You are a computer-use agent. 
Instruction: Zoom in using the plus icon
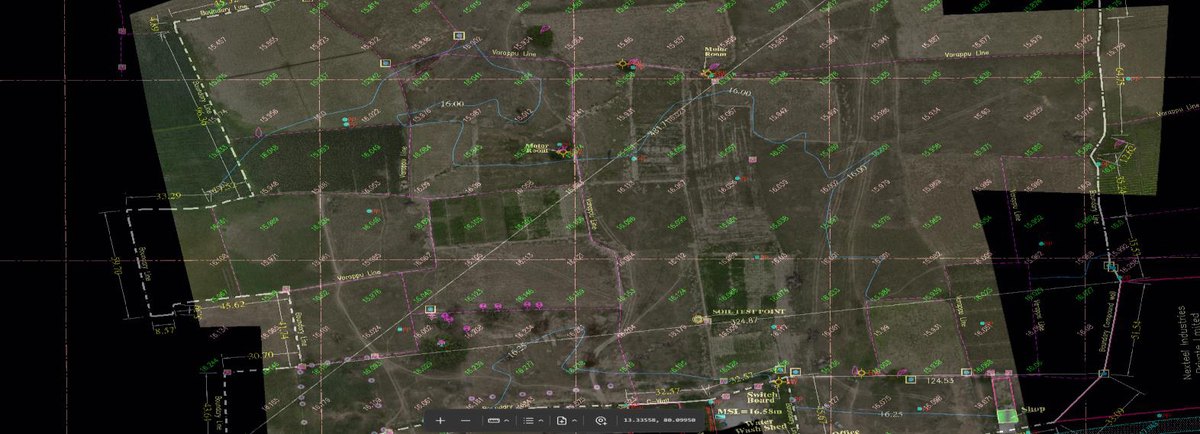coord(440,421)
